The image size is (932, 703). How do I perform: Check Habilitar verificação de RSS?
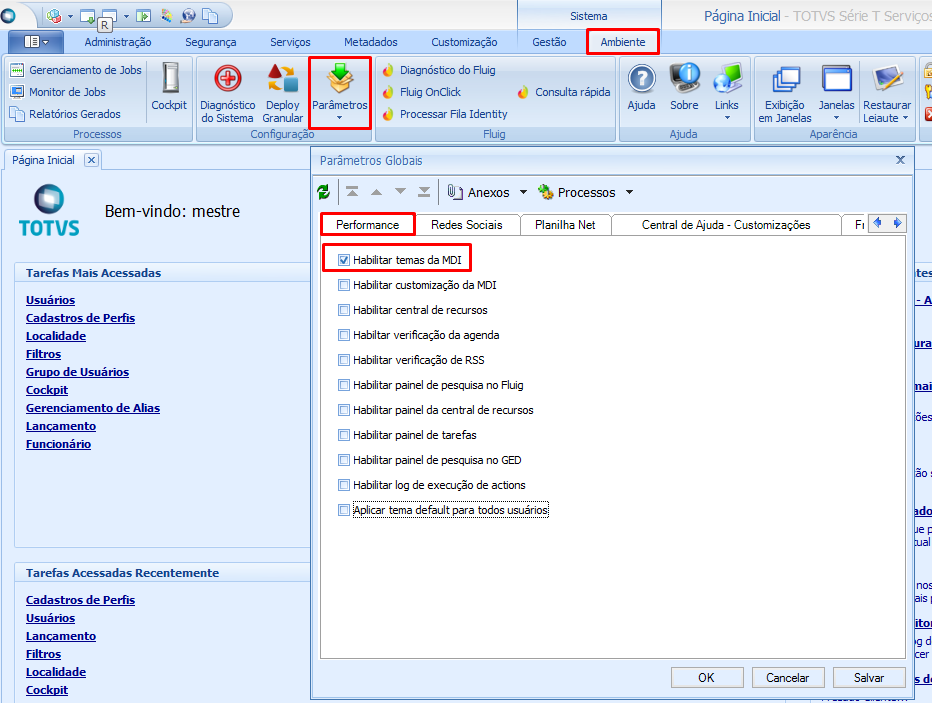344,360
